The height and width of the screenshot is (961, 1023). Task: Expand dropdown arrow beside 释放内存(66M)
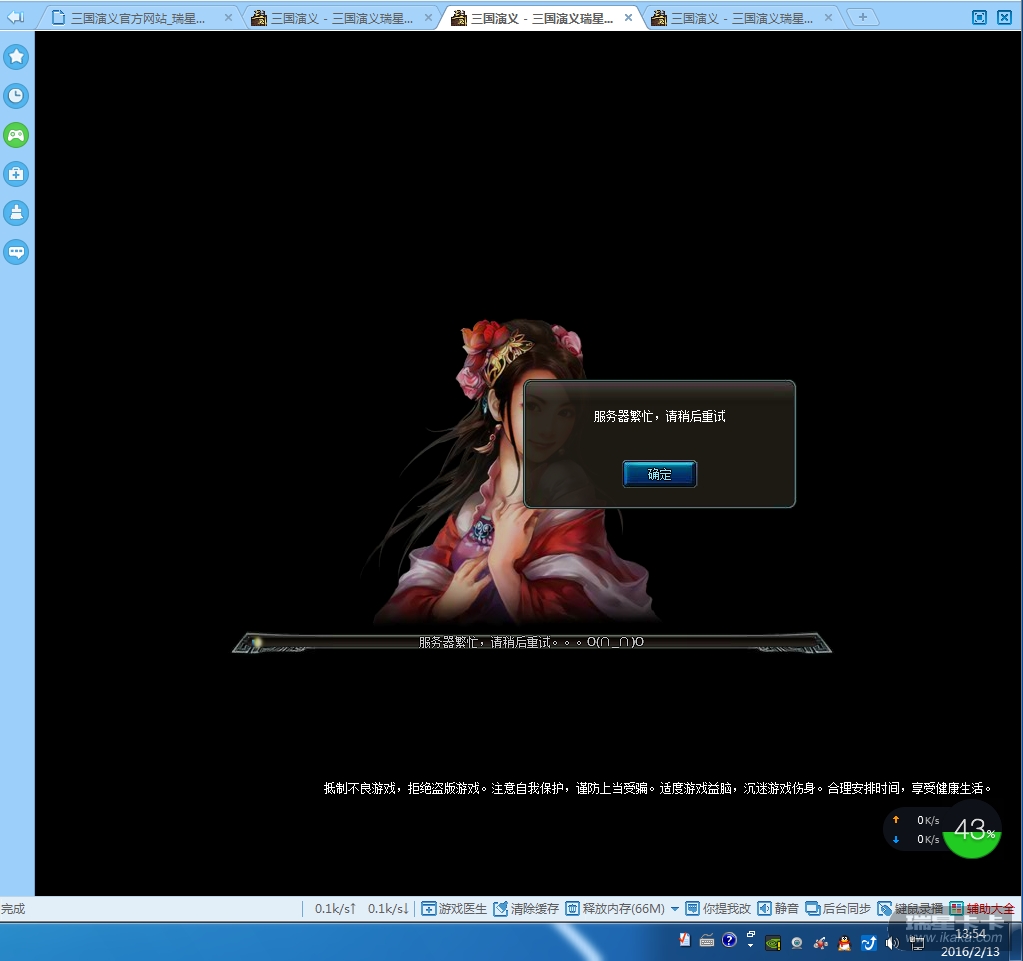[675, 908]
